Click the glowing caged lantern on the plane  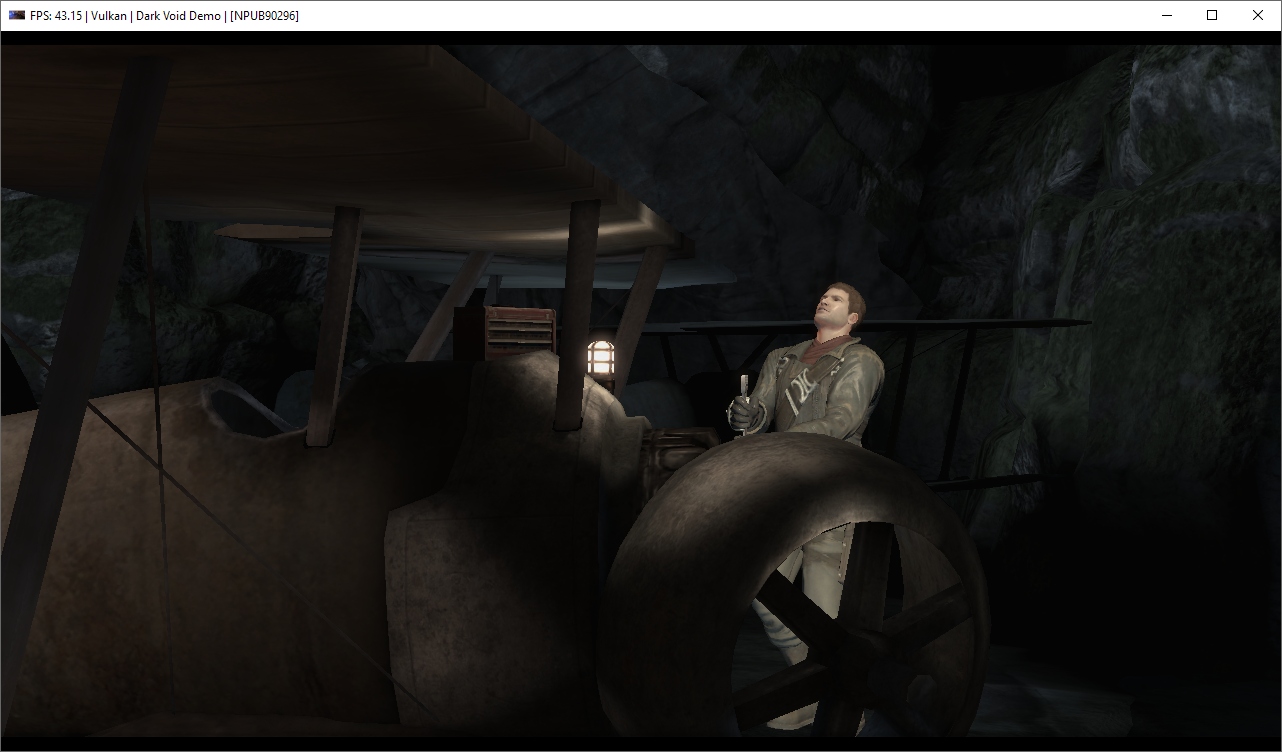click(599, 358)
